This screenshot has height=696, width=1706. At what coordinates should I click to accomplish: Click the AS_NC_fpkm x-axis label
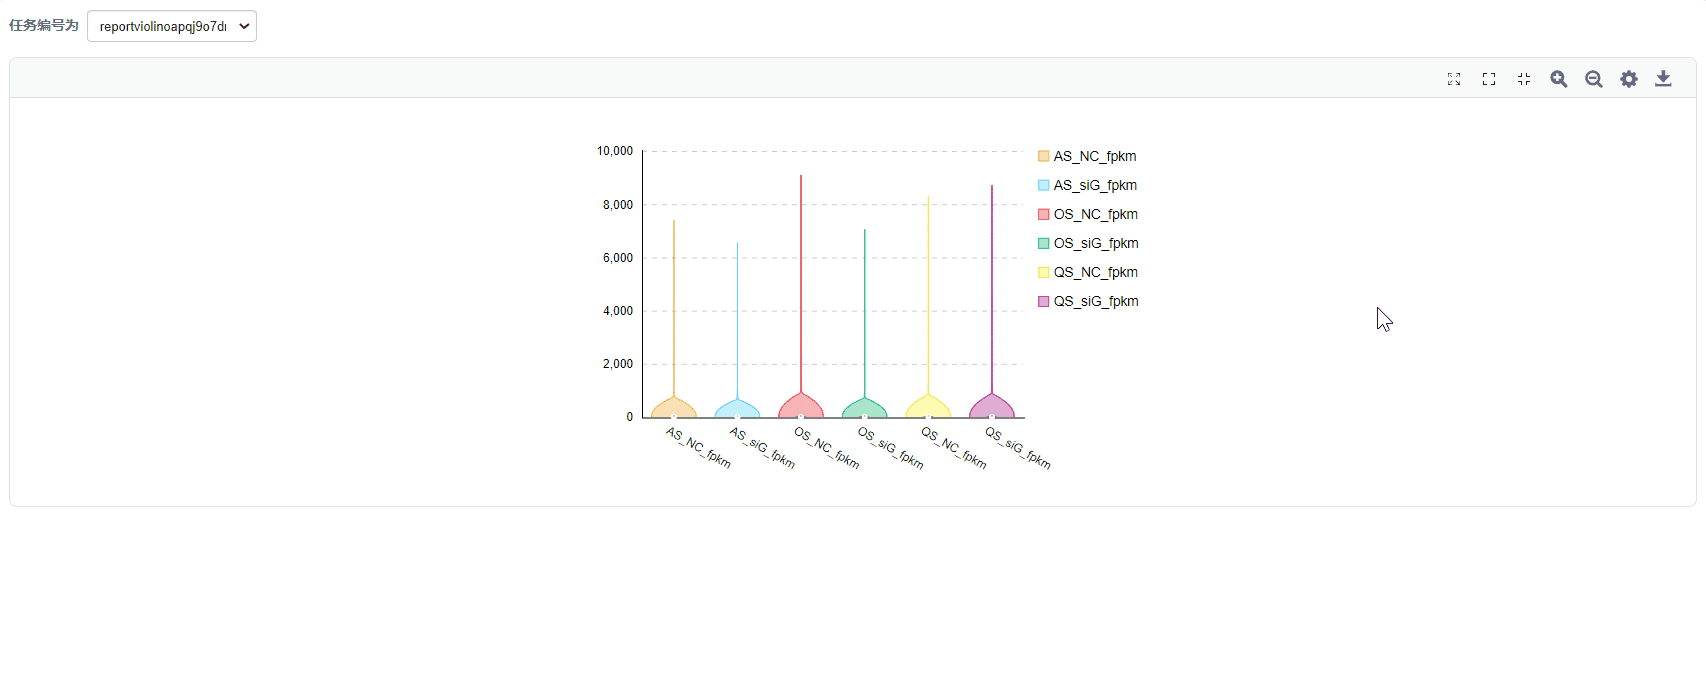click(x=699, y=448)
